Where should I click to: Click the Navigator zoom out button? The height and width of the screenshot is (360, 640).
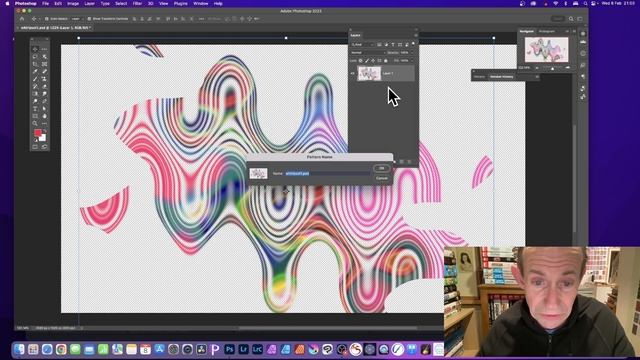coord(537,68)
